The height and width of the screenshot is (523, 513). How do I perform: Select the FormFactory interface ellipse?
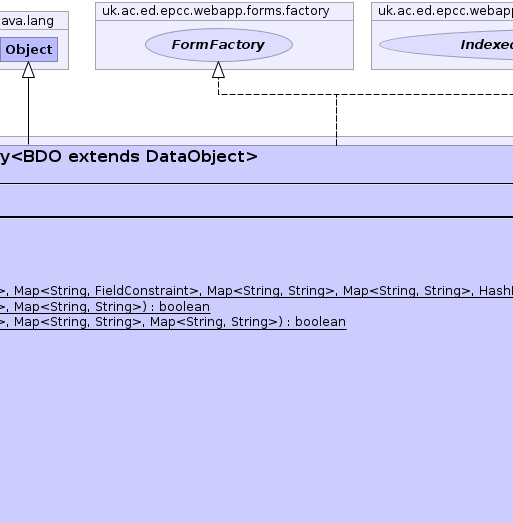pos(219,45)
